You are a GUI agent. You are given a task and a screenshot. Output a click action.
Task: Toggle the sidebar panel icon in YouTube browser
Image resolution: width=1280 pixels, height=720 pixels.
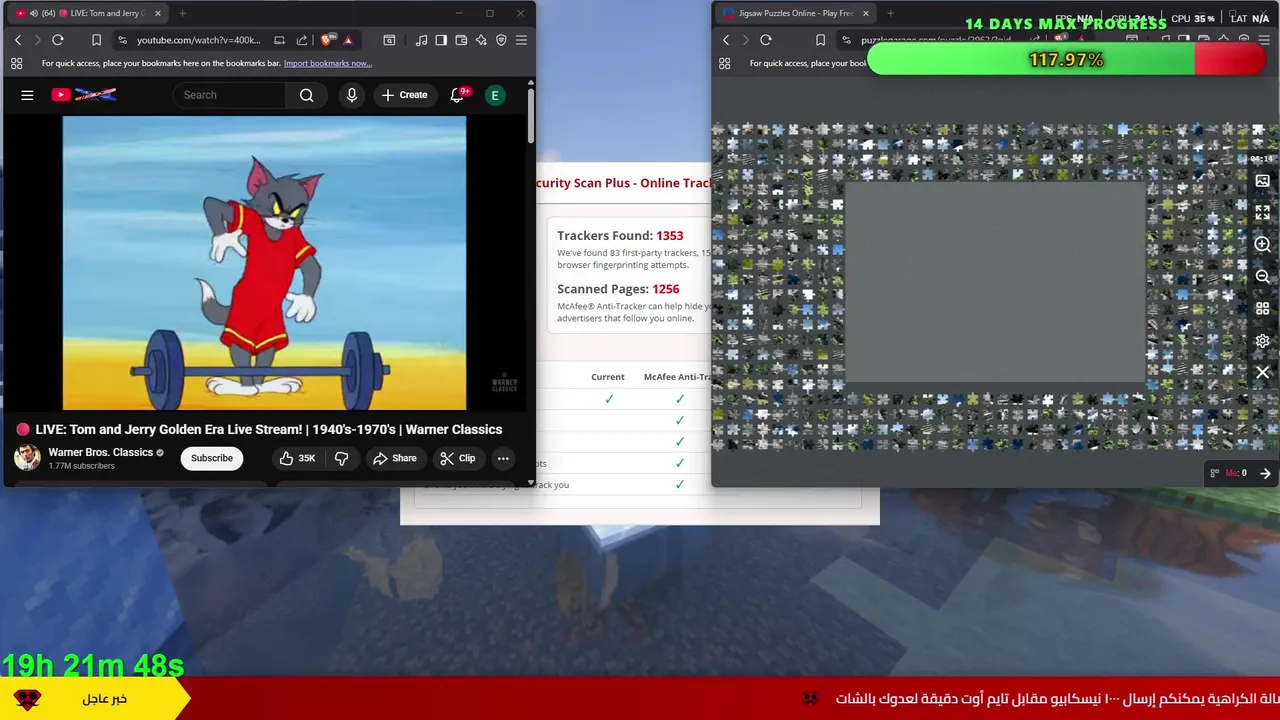pyautogui.click(x=441, y=40)
